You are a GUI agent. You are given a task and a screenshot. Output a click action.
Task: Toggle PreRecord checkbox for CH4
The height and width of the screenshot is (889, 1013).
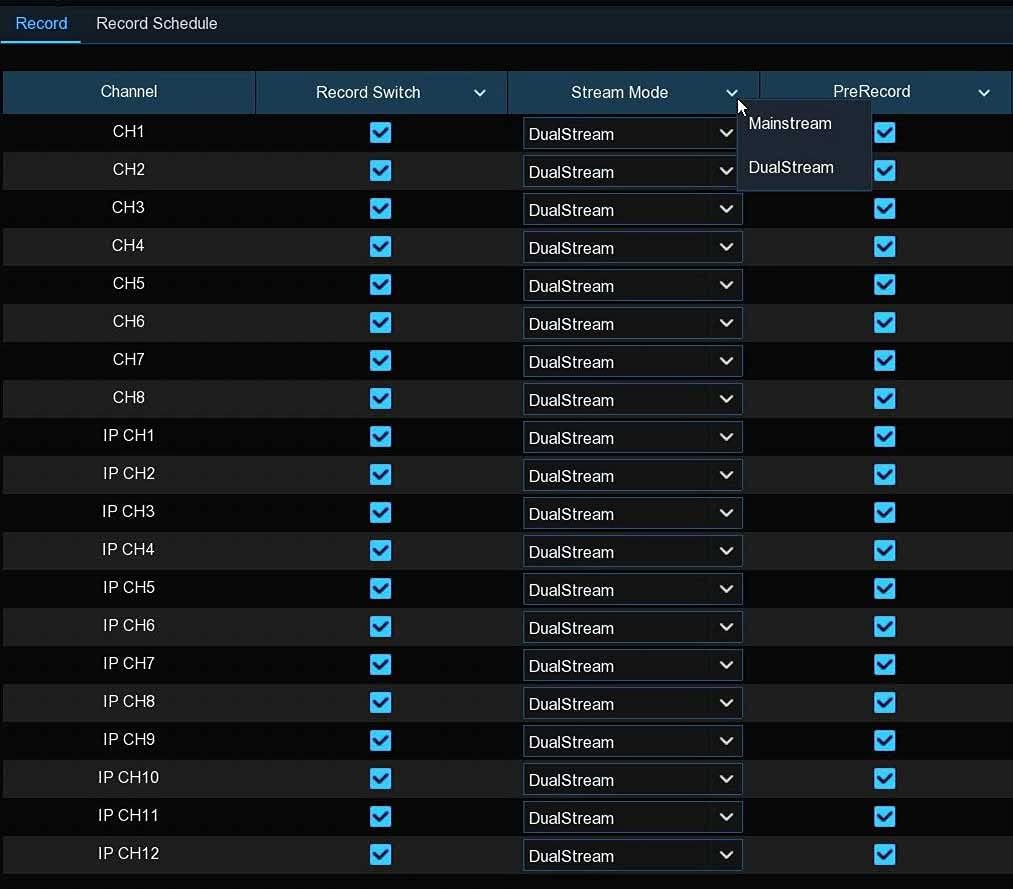click(884, 246)
